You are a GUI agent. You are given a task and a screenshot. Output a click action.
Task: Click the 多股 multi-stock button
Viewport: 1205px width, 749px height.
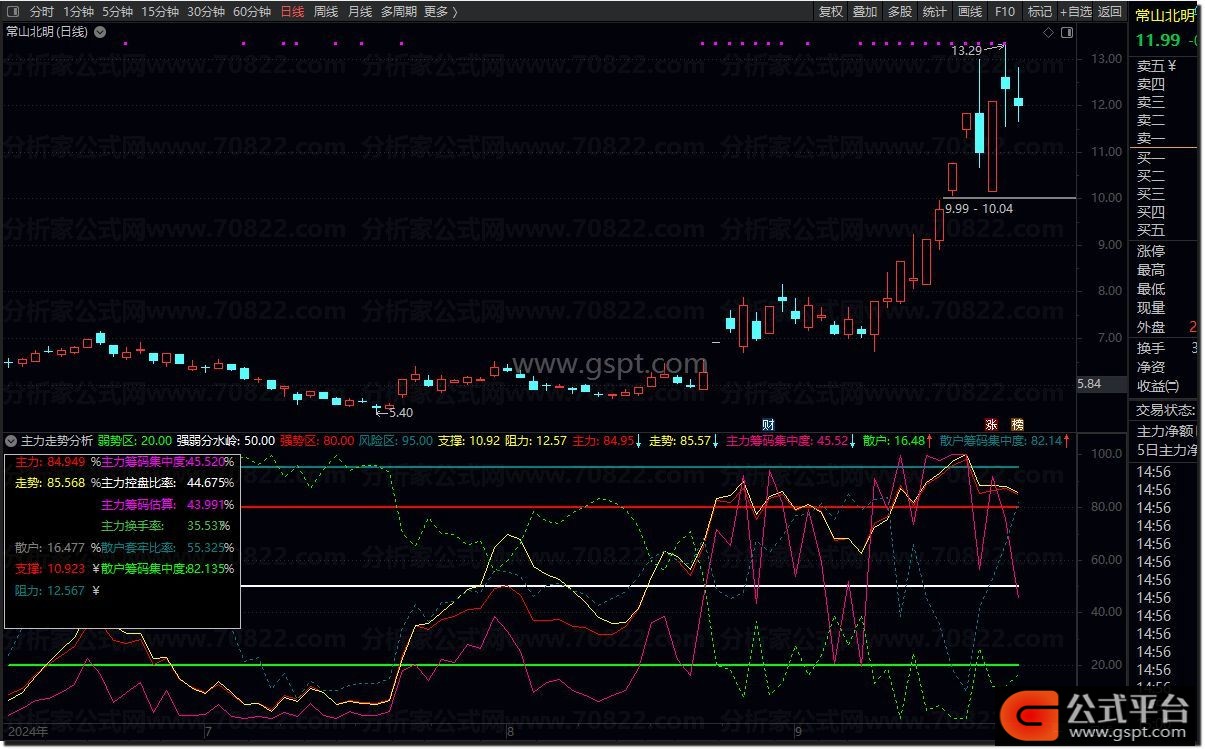tap(900, 12)
